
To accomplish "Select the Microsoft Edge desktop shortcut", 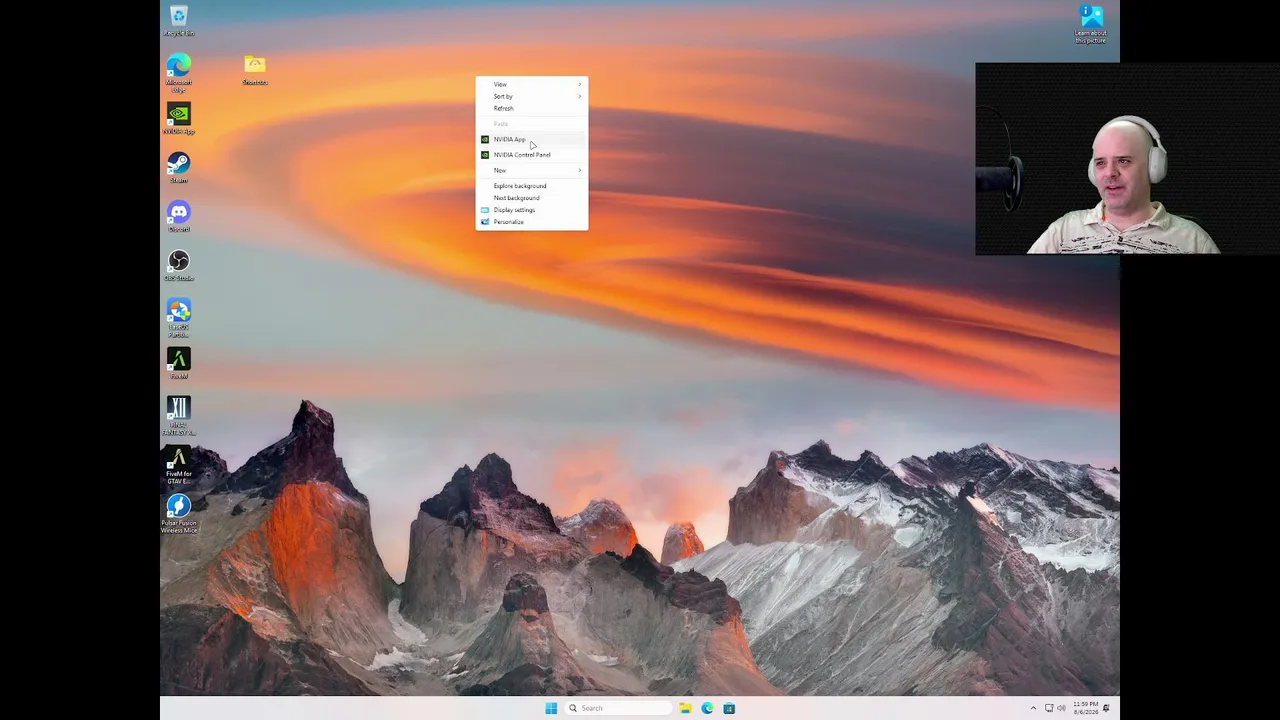I will [179, 73].
